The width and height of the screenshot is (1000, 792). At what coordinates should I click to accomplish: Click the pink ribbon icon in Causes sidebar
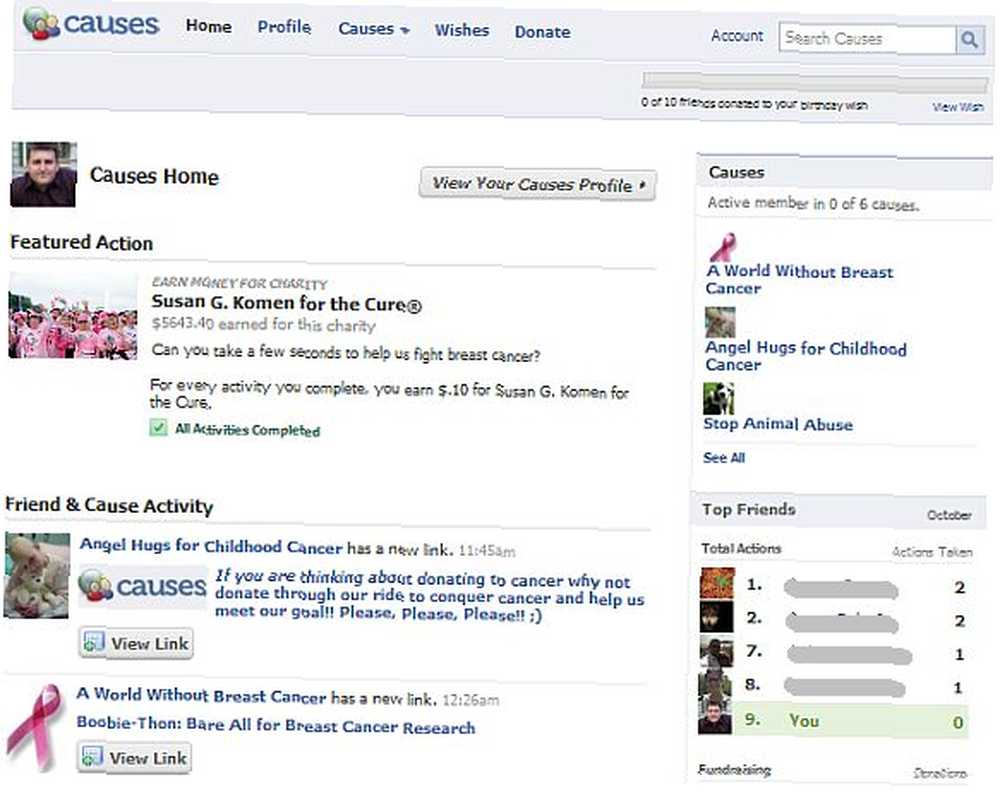point(723,247)
